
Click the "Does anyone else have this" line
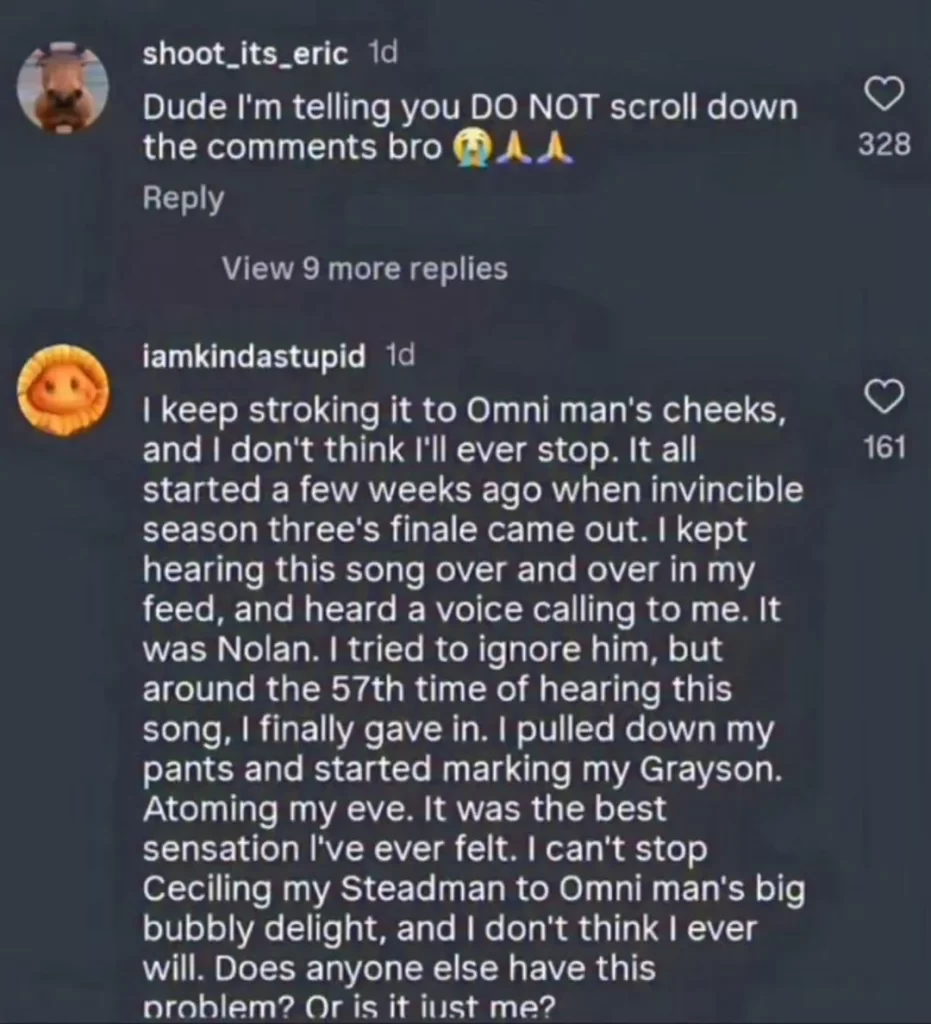pyautogui.click(x=399, y=968)
